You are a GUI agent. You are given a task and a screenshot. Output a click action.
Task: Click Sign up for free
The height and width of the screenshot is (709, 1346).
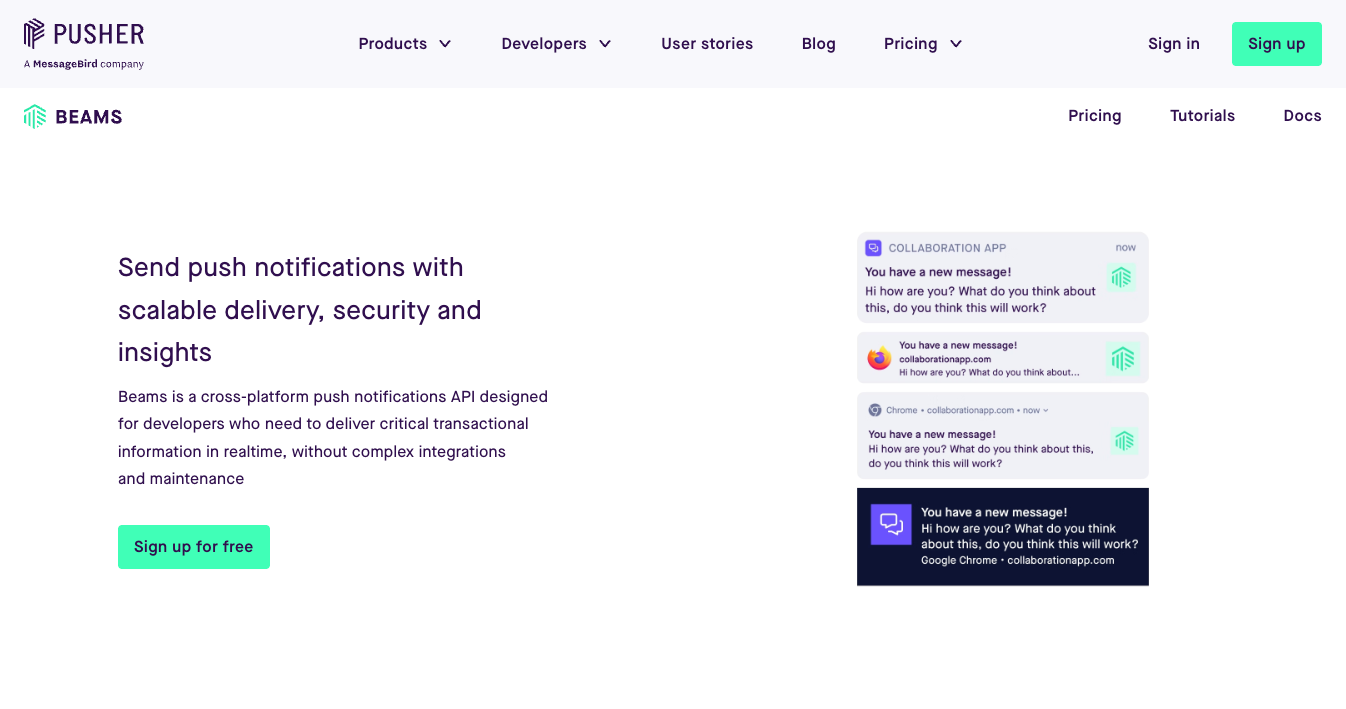pos(193,547)
